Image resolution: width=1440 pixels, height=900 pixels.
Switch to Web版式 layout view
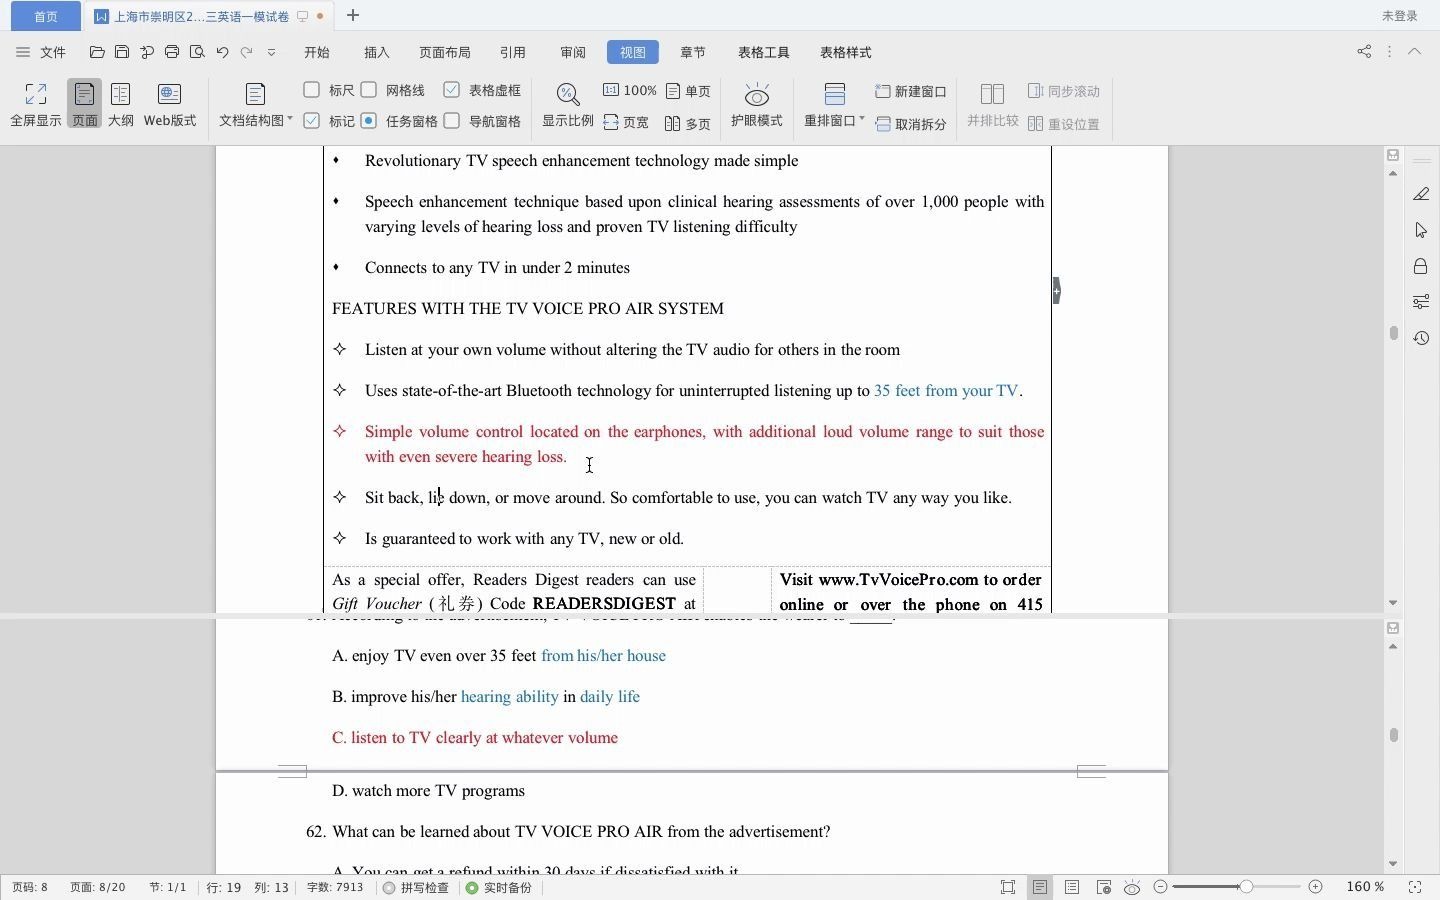(x=170, y=105)
